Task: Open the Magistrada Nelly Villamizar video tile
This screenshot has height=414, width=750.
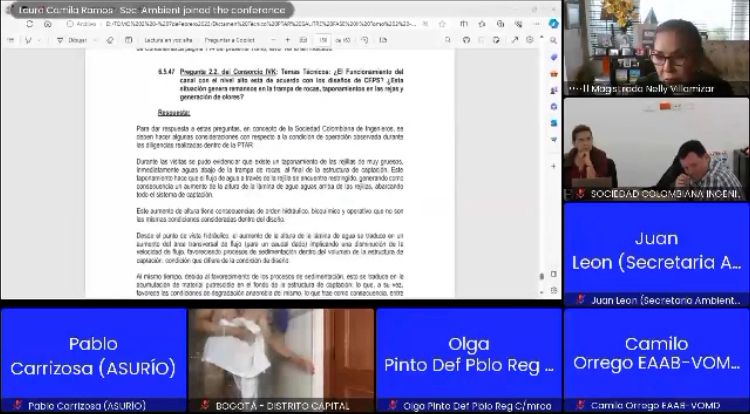Action: [656, 48]
